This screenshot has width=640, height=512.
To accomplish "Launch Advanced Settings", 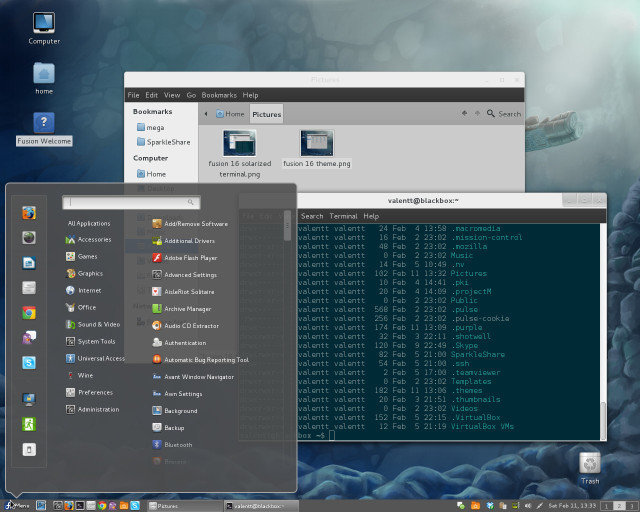I will point(184,275).
